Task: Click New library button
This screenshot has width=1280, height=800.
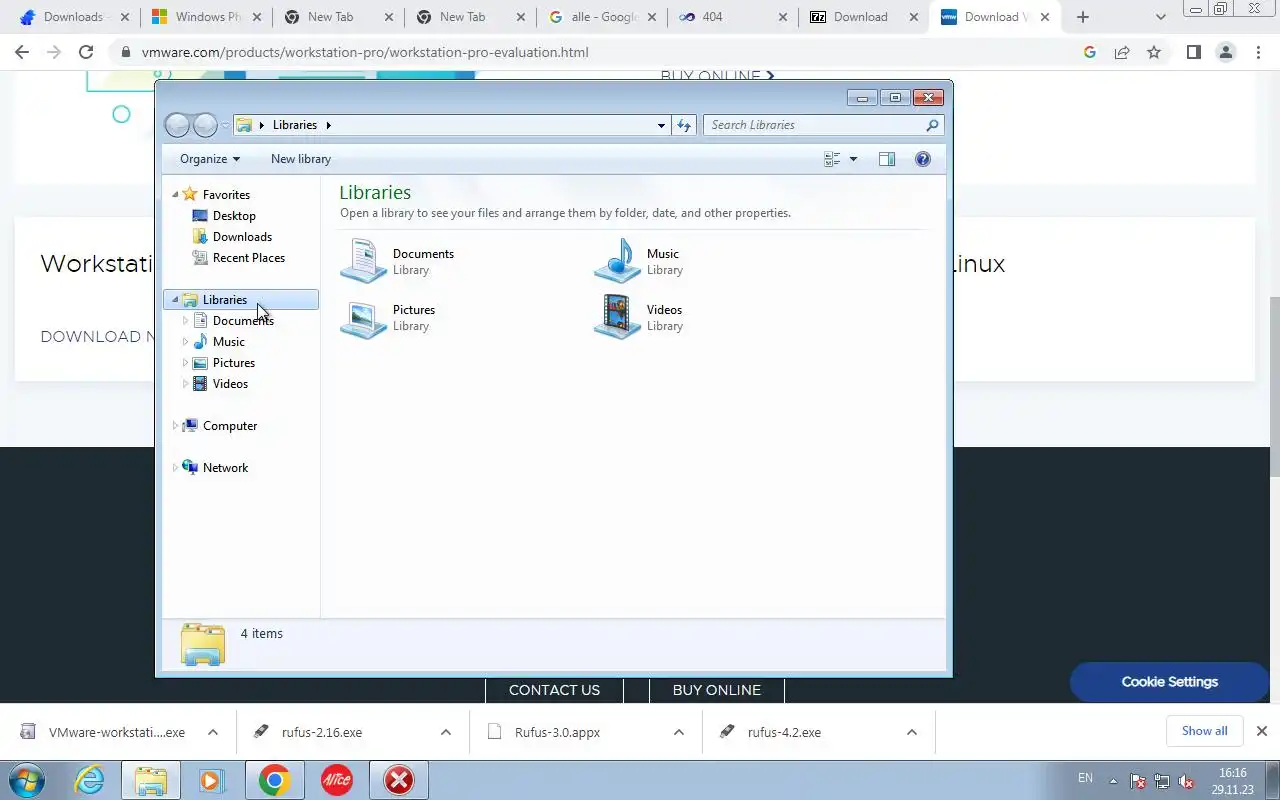Action: 301,159
